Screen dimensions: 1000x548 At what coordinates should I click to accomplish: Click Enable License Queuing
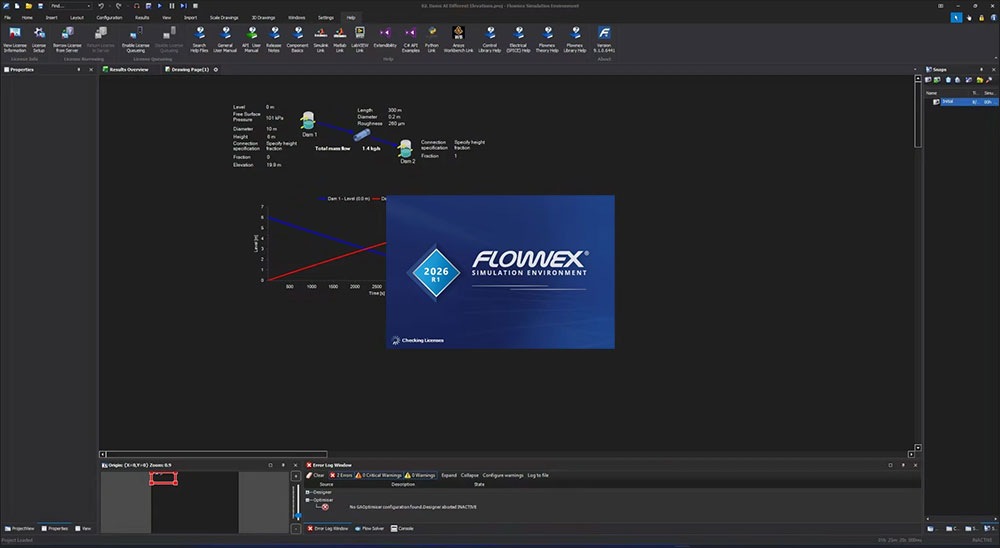[136, 40]
